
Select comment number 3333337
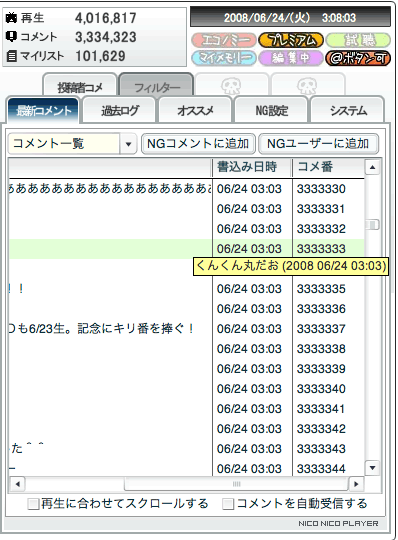(321, 329)
